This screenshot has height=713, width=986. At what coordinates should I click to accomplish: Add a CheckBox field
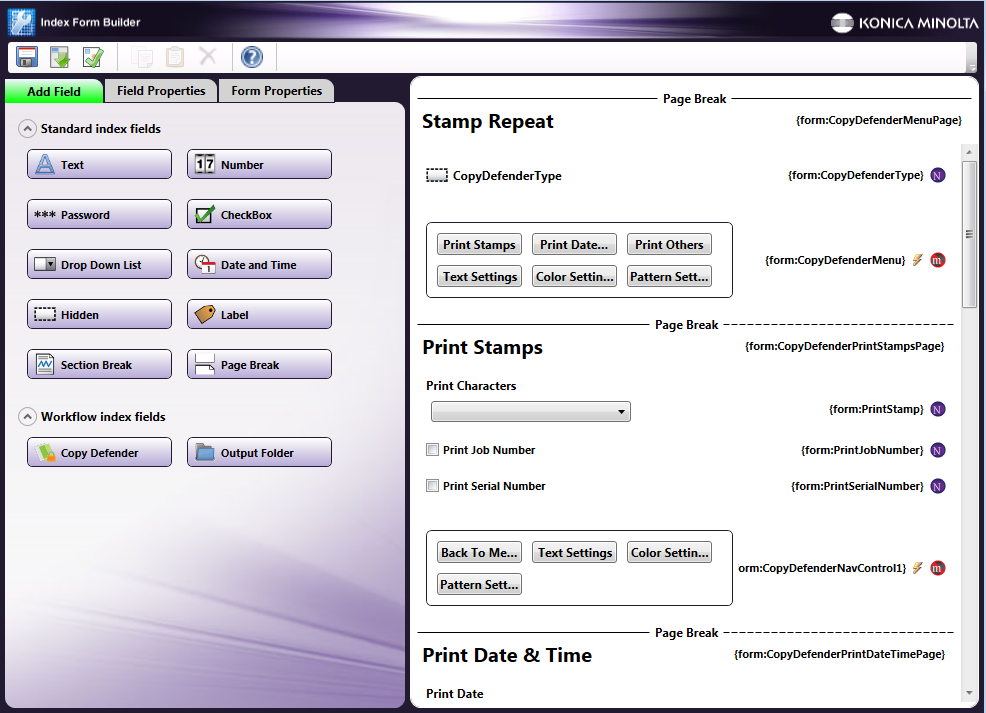click(259, 214)
